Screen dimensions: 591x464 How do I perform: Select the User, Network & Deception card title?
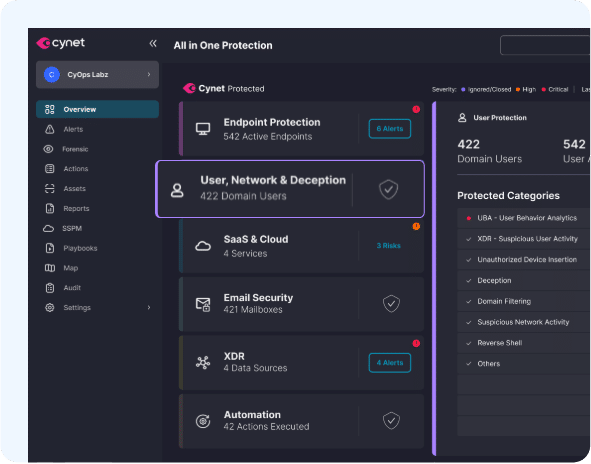coord(273,180)
